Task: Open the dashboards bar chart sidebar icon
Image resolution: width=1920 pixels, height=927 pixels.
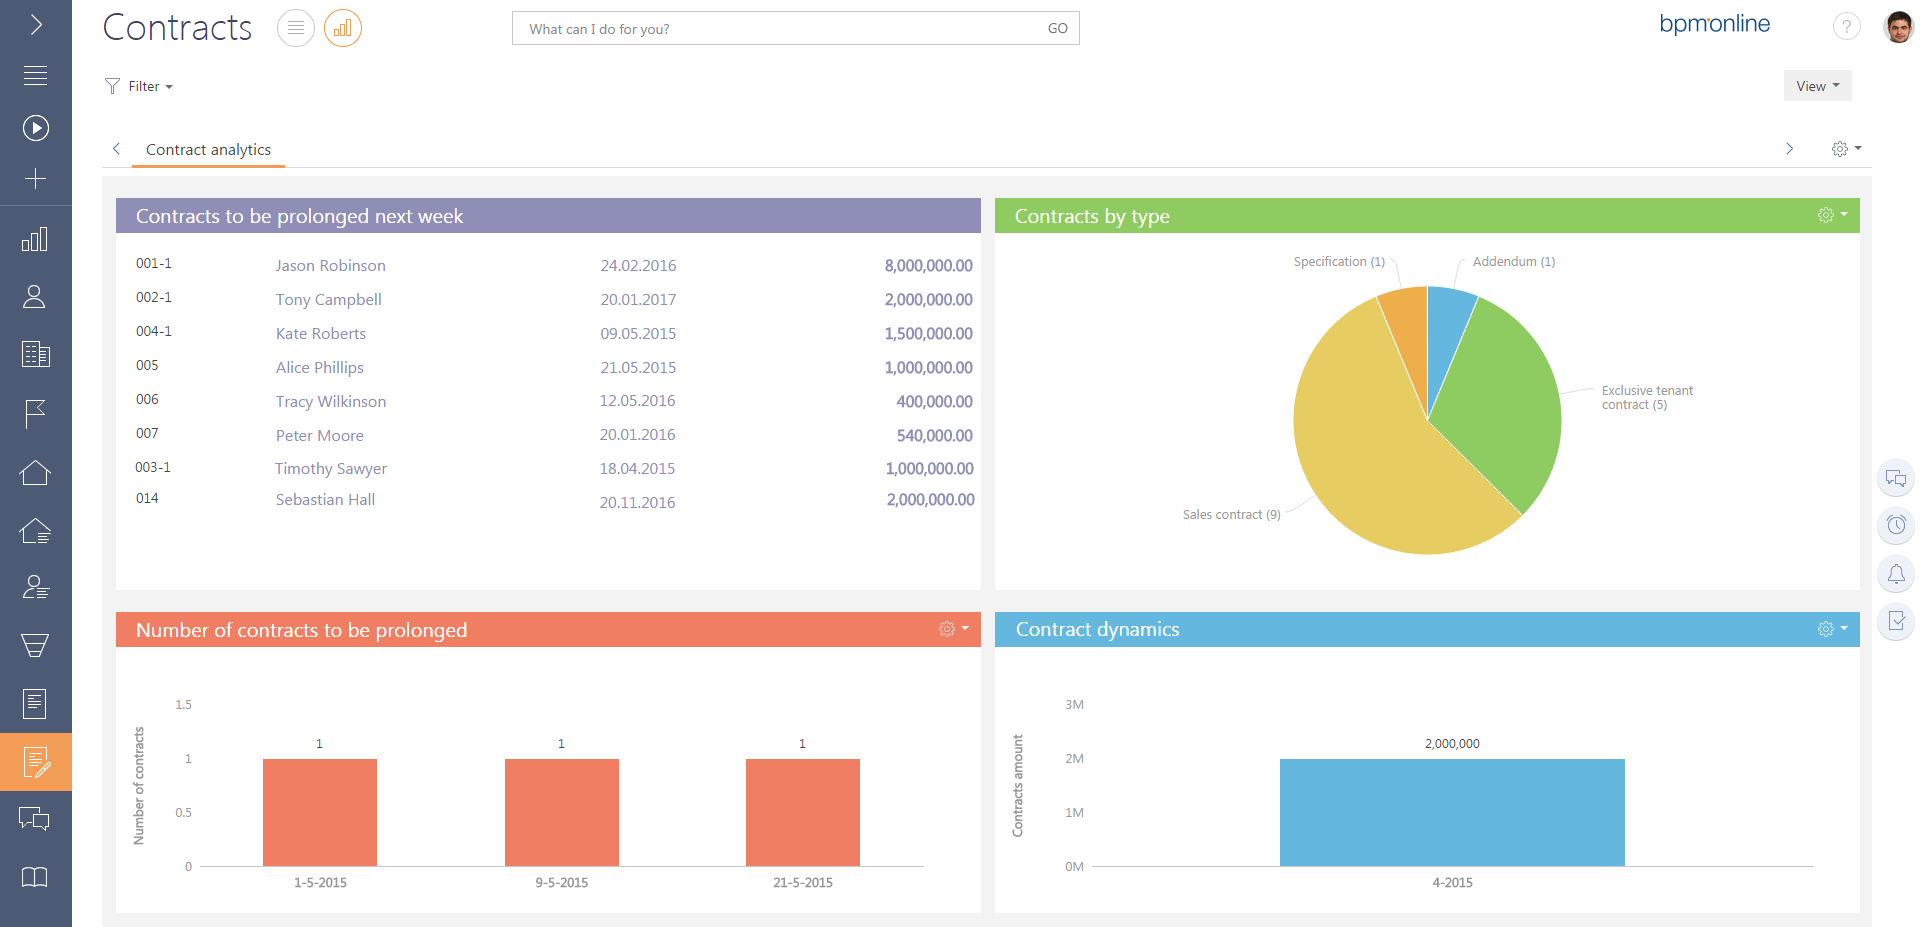Action: pos(35,239)
